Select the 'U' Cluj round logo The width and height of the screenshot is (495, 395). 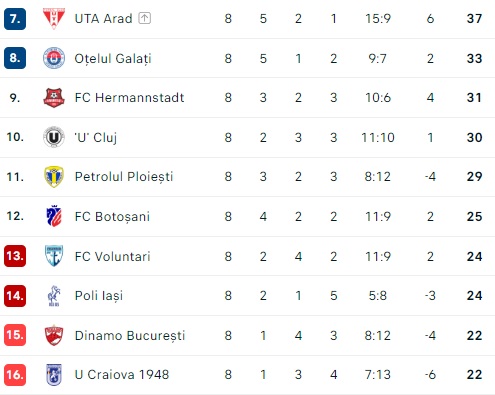[x=54, y=137]
